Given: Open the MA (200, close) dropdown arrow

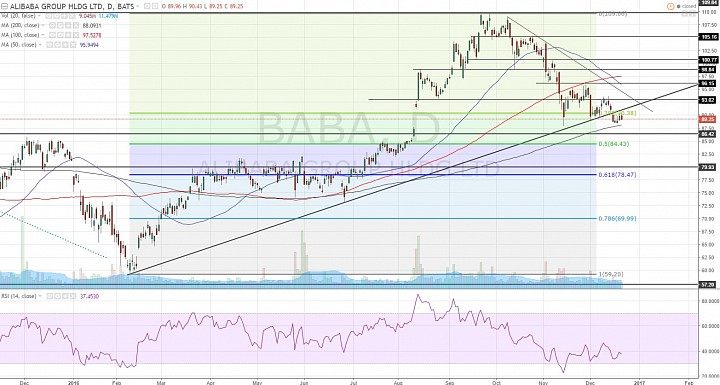Looking at the screenshot, I should tap(43, 25).
